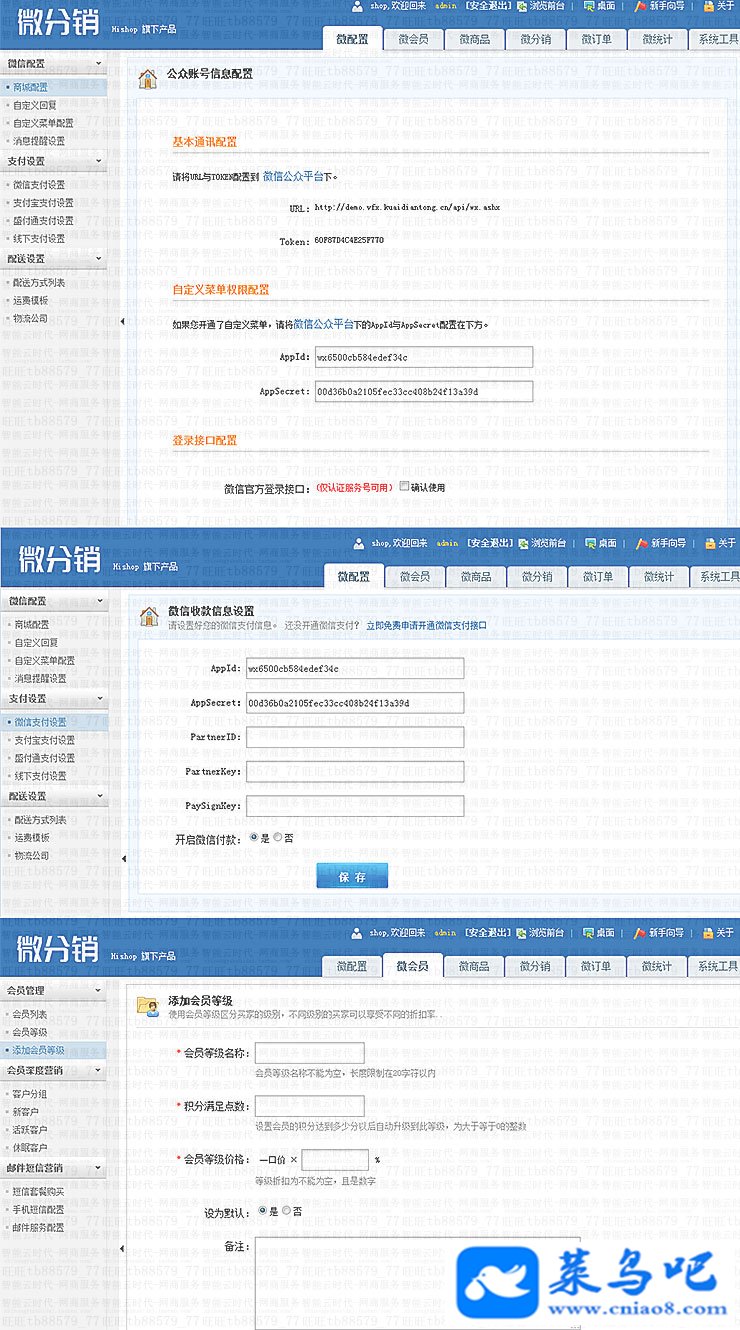The height and width of the screenshot is (1330, 740).
Task: Select 否 for 开启微信付款
Action: tap(278, 838)
